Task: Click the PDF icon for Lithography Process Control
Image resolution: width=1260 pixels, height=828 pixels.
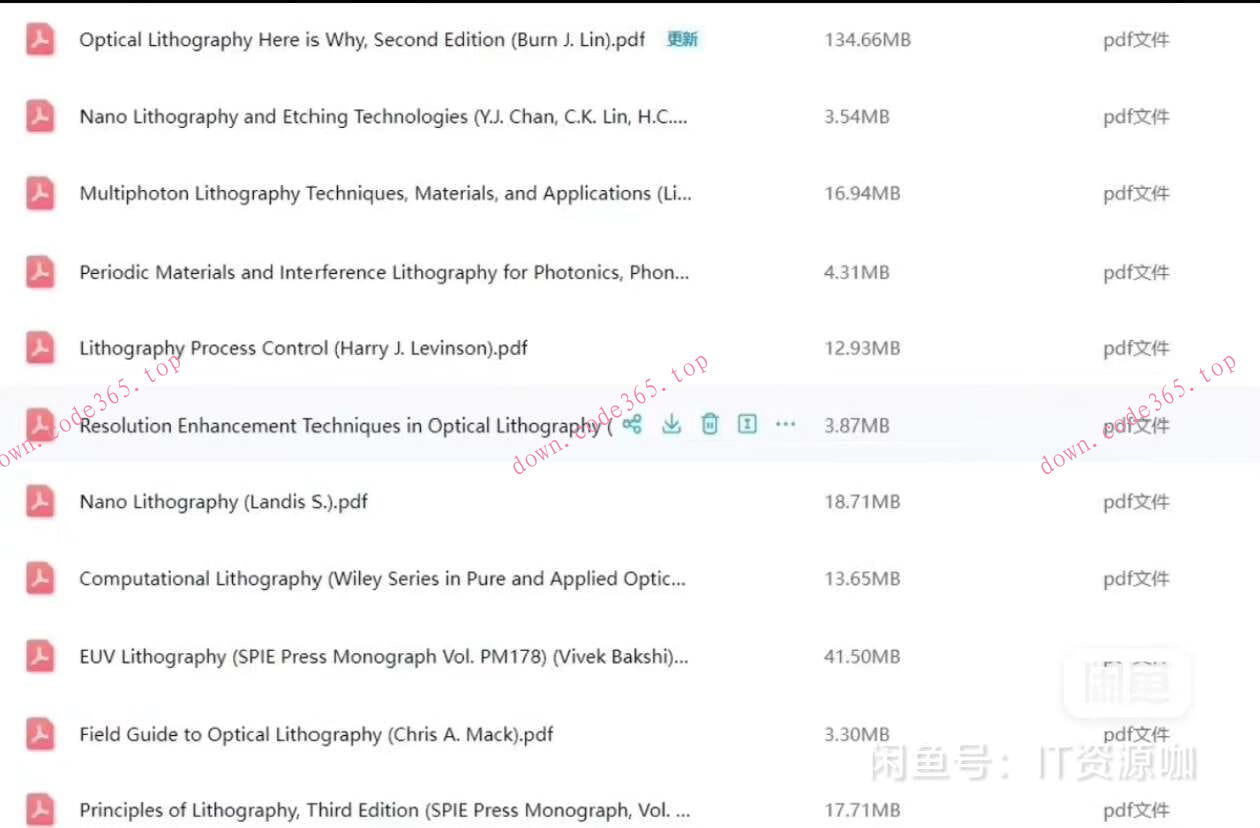Action: [x=40, y=348]
